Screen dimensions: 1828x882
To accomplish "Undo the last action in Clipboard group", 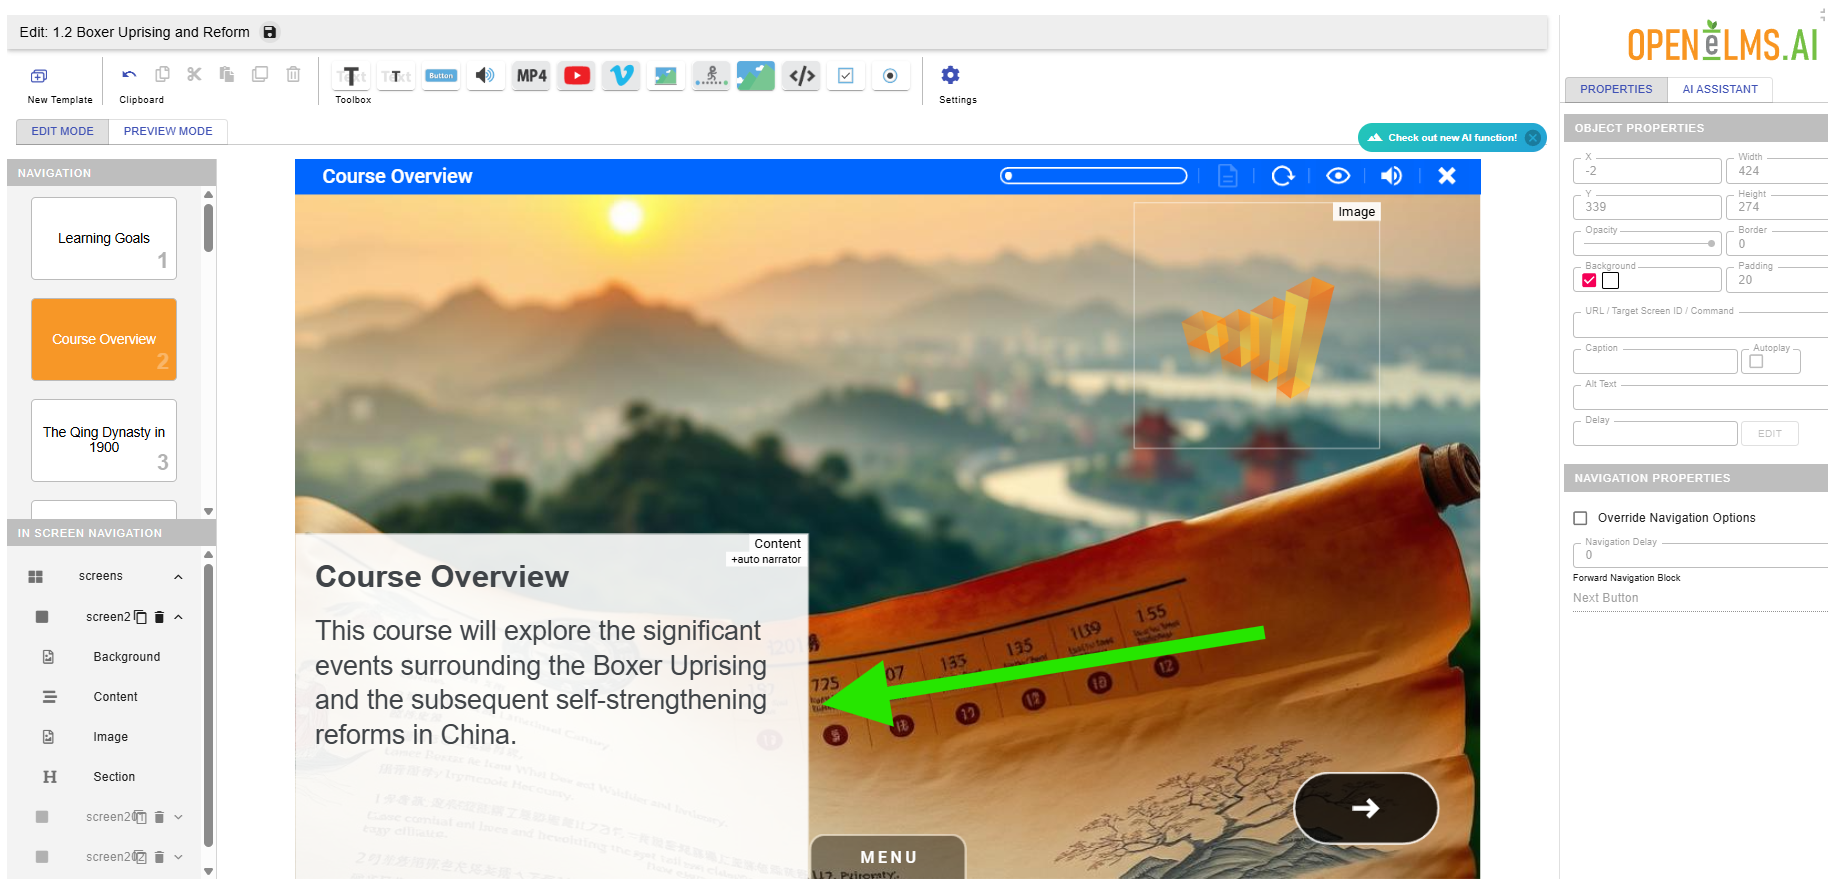I will (x=129, y=75).
